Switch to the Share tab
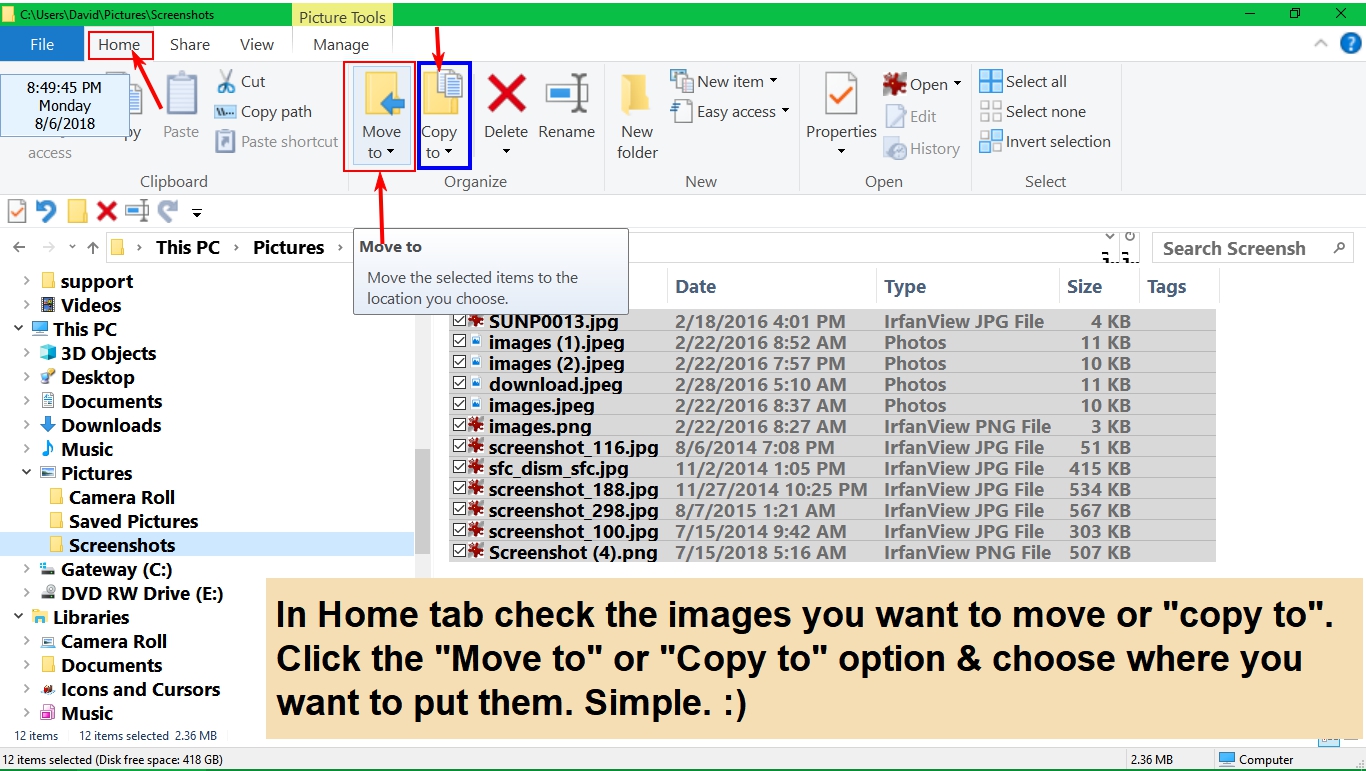This screenshot has width=1366, height=771. tap(190, 44)
